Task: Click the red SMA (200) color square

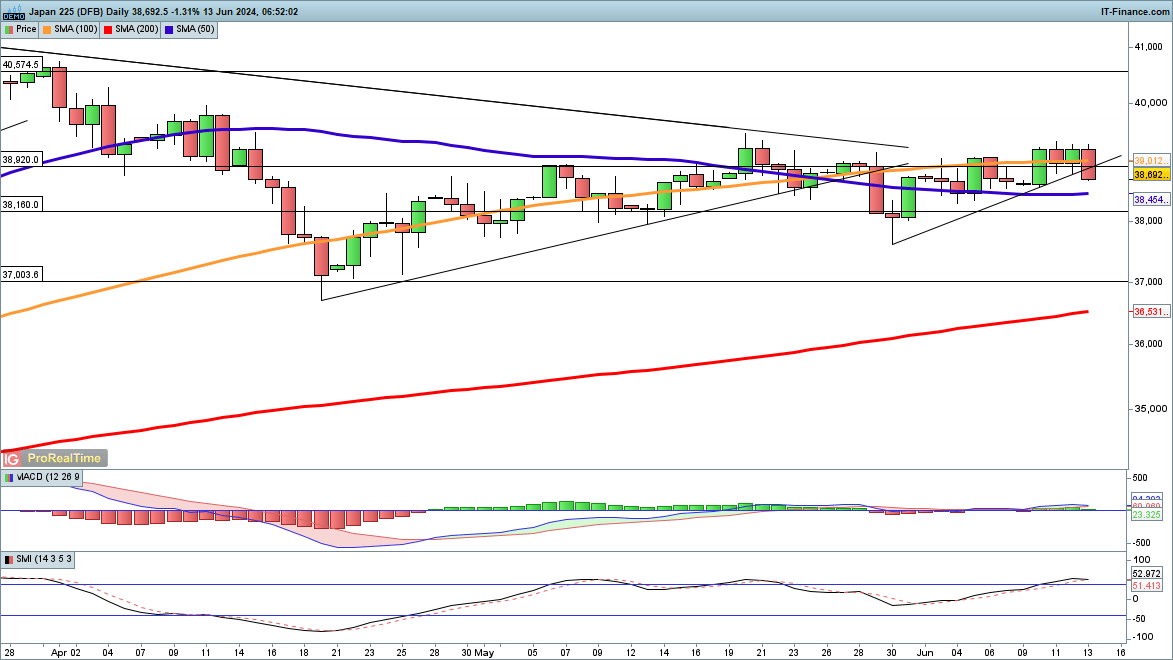Action: (109, 29)
